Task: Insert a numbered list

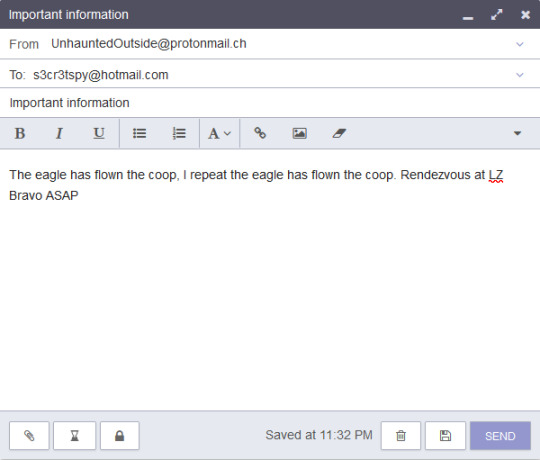Action: [179, 133]
